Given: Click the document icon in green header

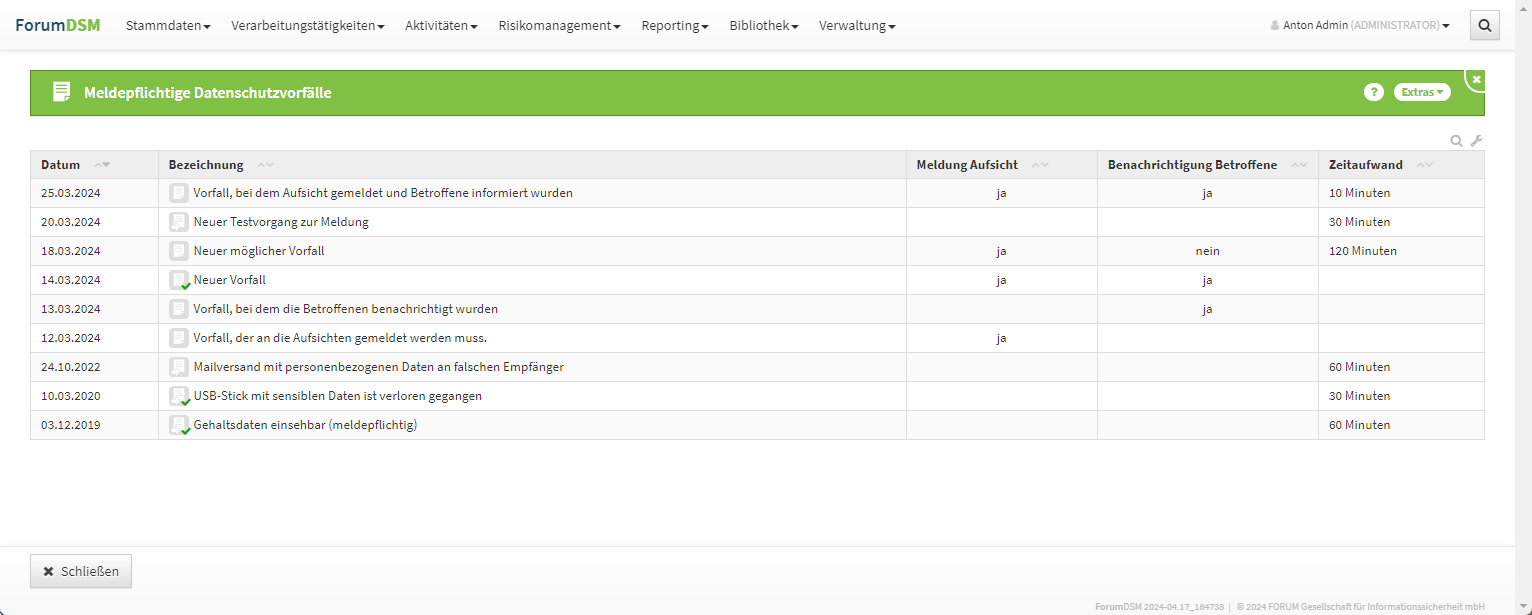Looking at the screenshot, I should [62, 92].
